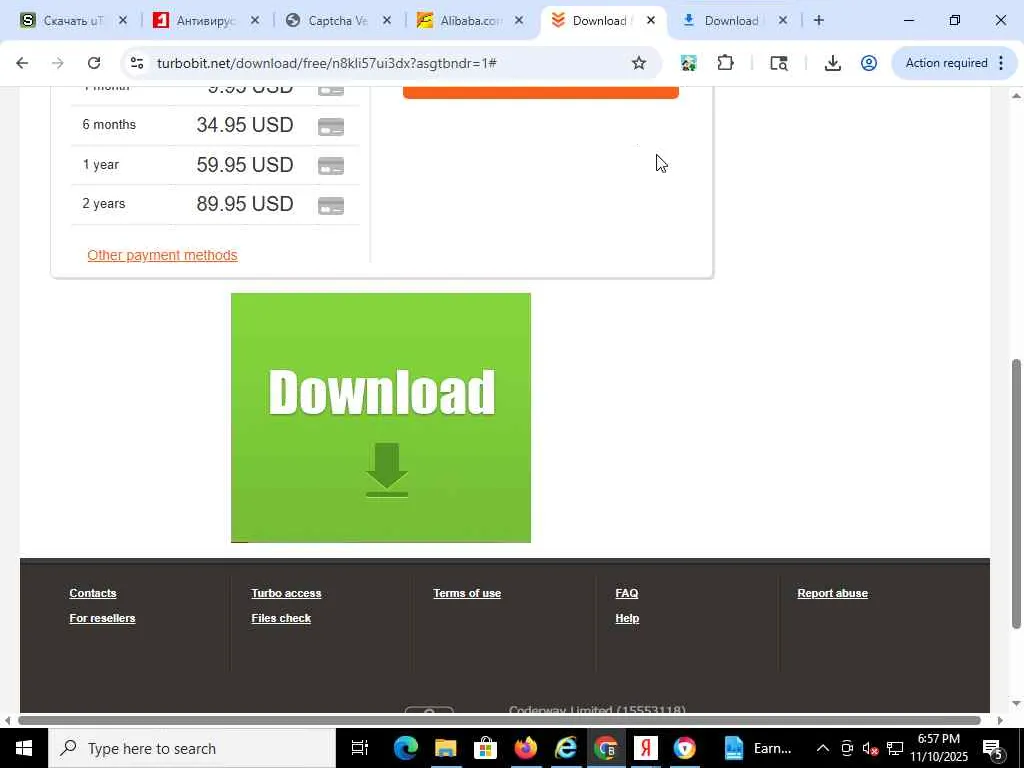
Task: Reload the turbobit page
Action: click(94, 63)
